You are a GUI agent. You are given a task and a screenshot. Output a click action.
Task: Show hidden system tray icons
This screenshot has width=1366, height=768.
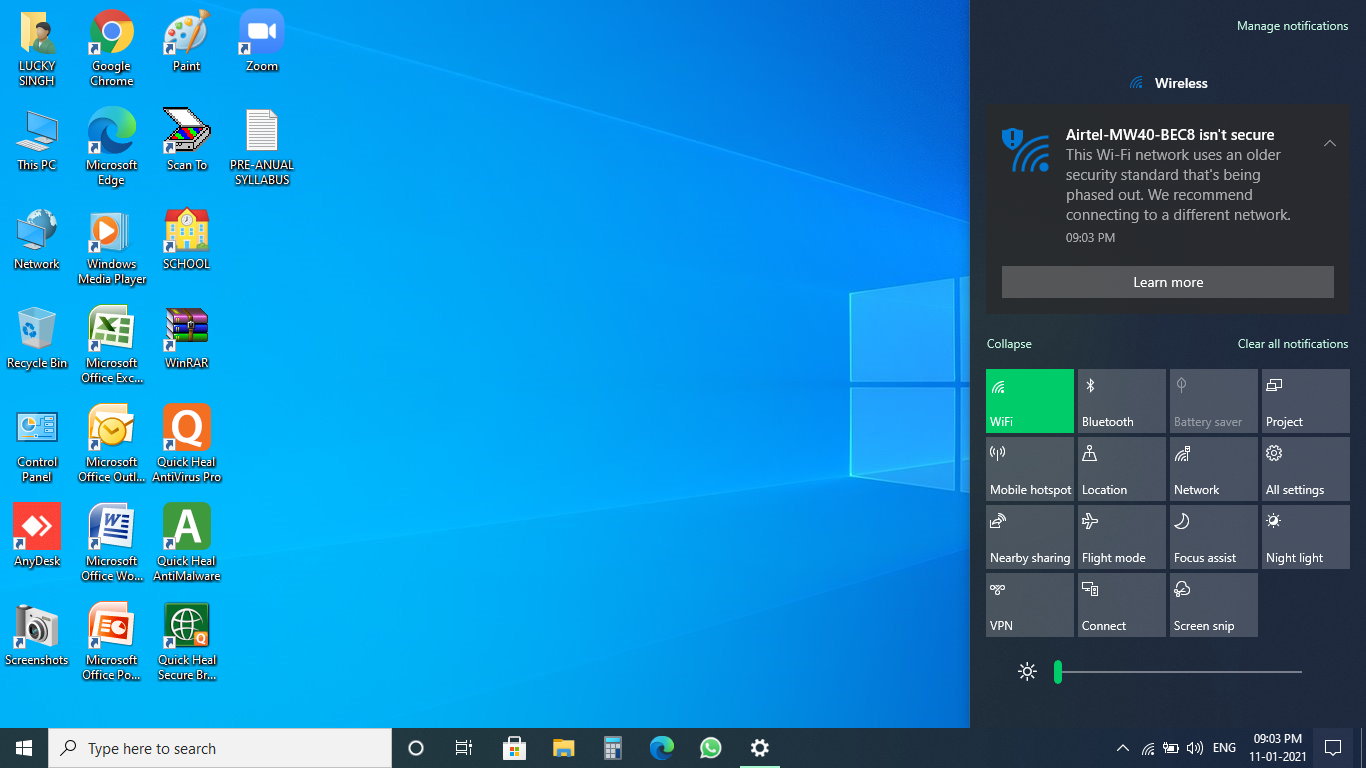click(1122, 748)
